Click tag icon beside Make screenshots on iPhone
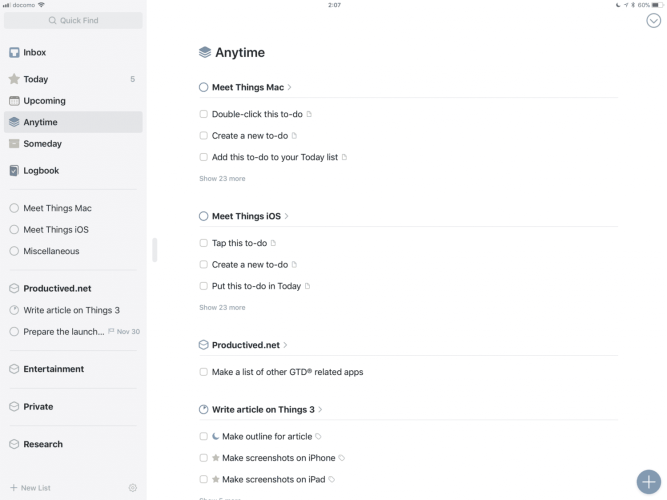 coord(342,458)
